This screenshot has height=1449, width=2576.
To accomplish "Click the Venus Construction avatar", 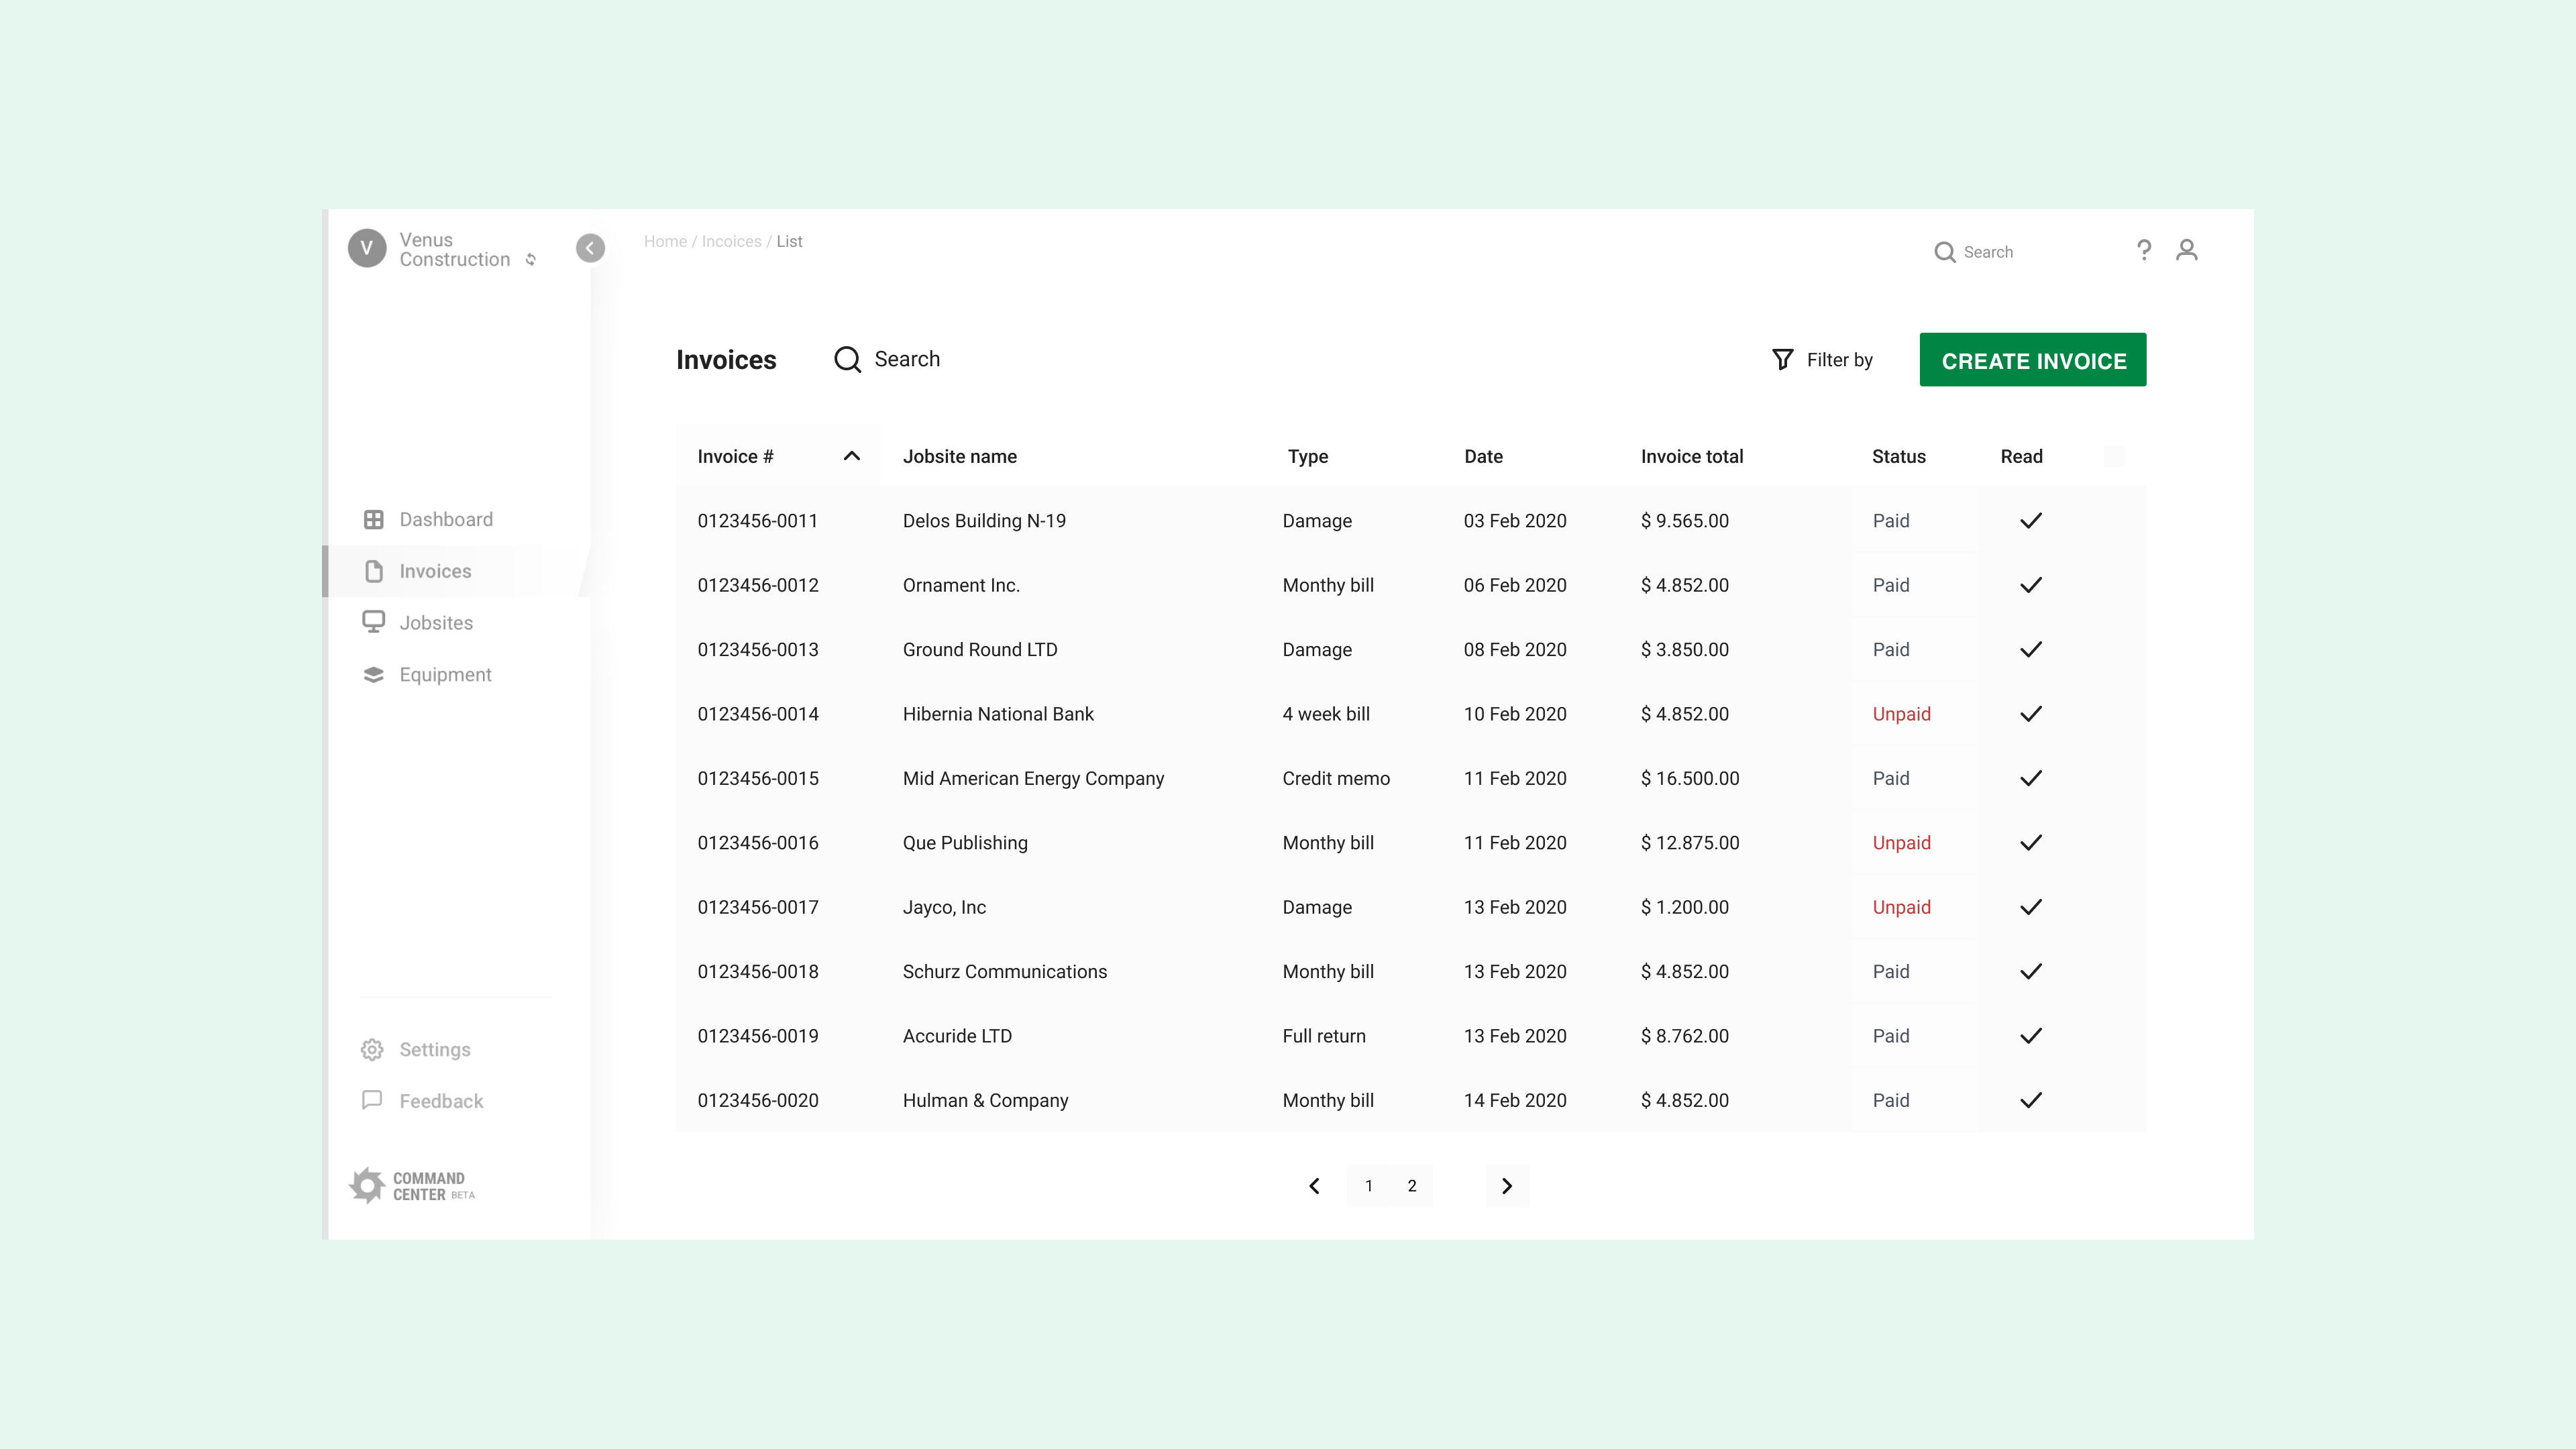I will [x=367, y=248].
